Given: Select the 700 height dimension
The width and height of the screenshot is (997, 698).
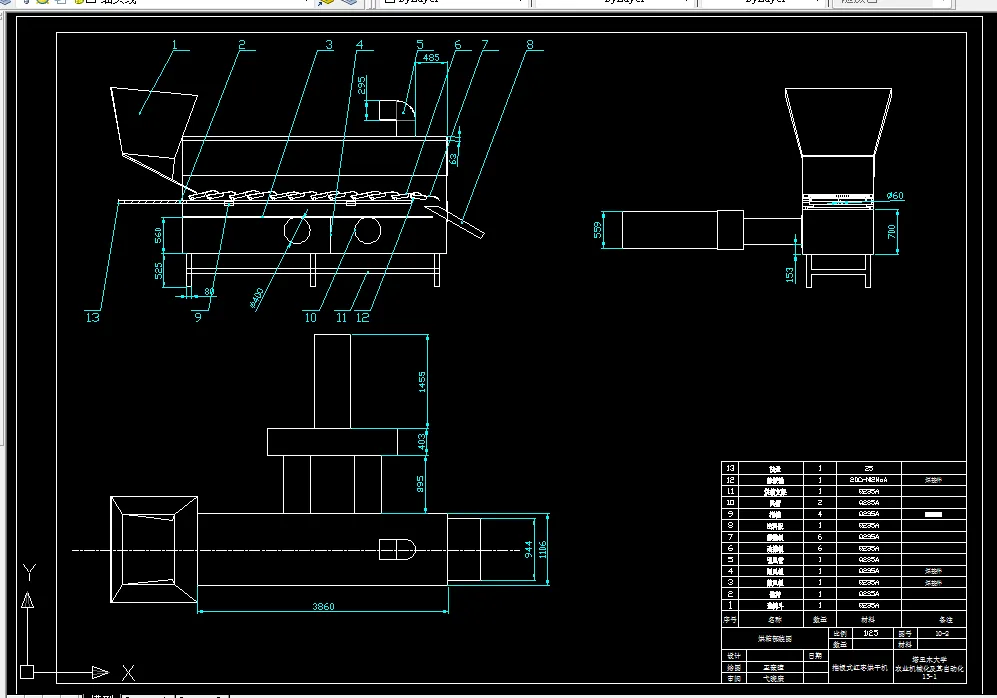Looking at the screenshot, I should (x=891, y=231).
